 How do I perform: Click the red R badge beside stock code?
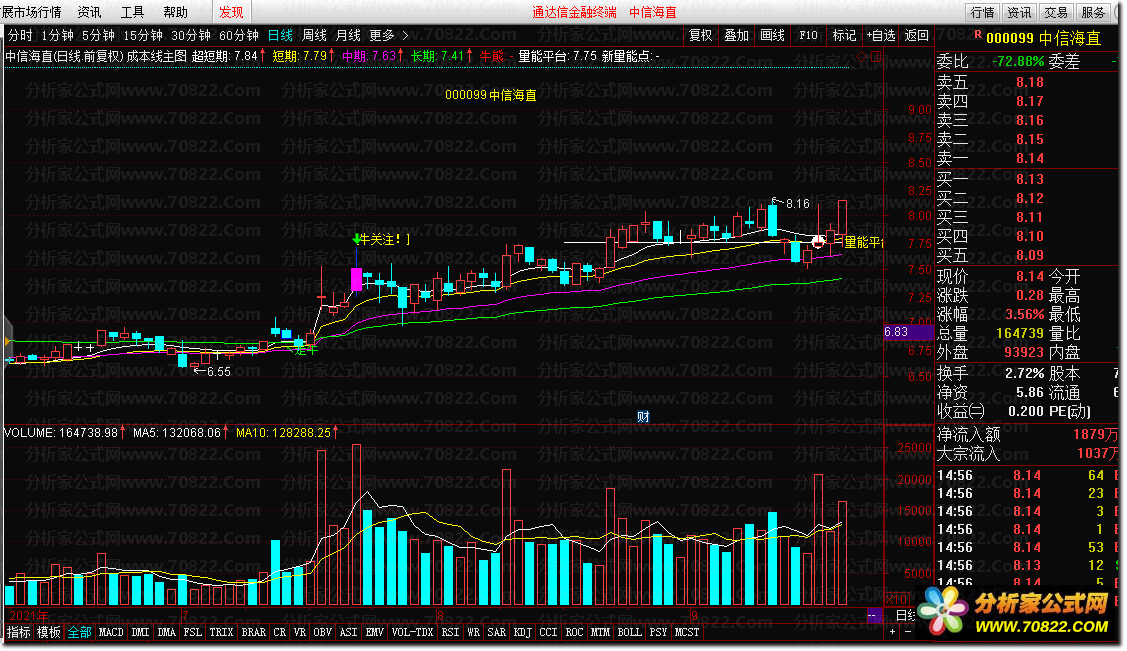[x=978, y=34]
